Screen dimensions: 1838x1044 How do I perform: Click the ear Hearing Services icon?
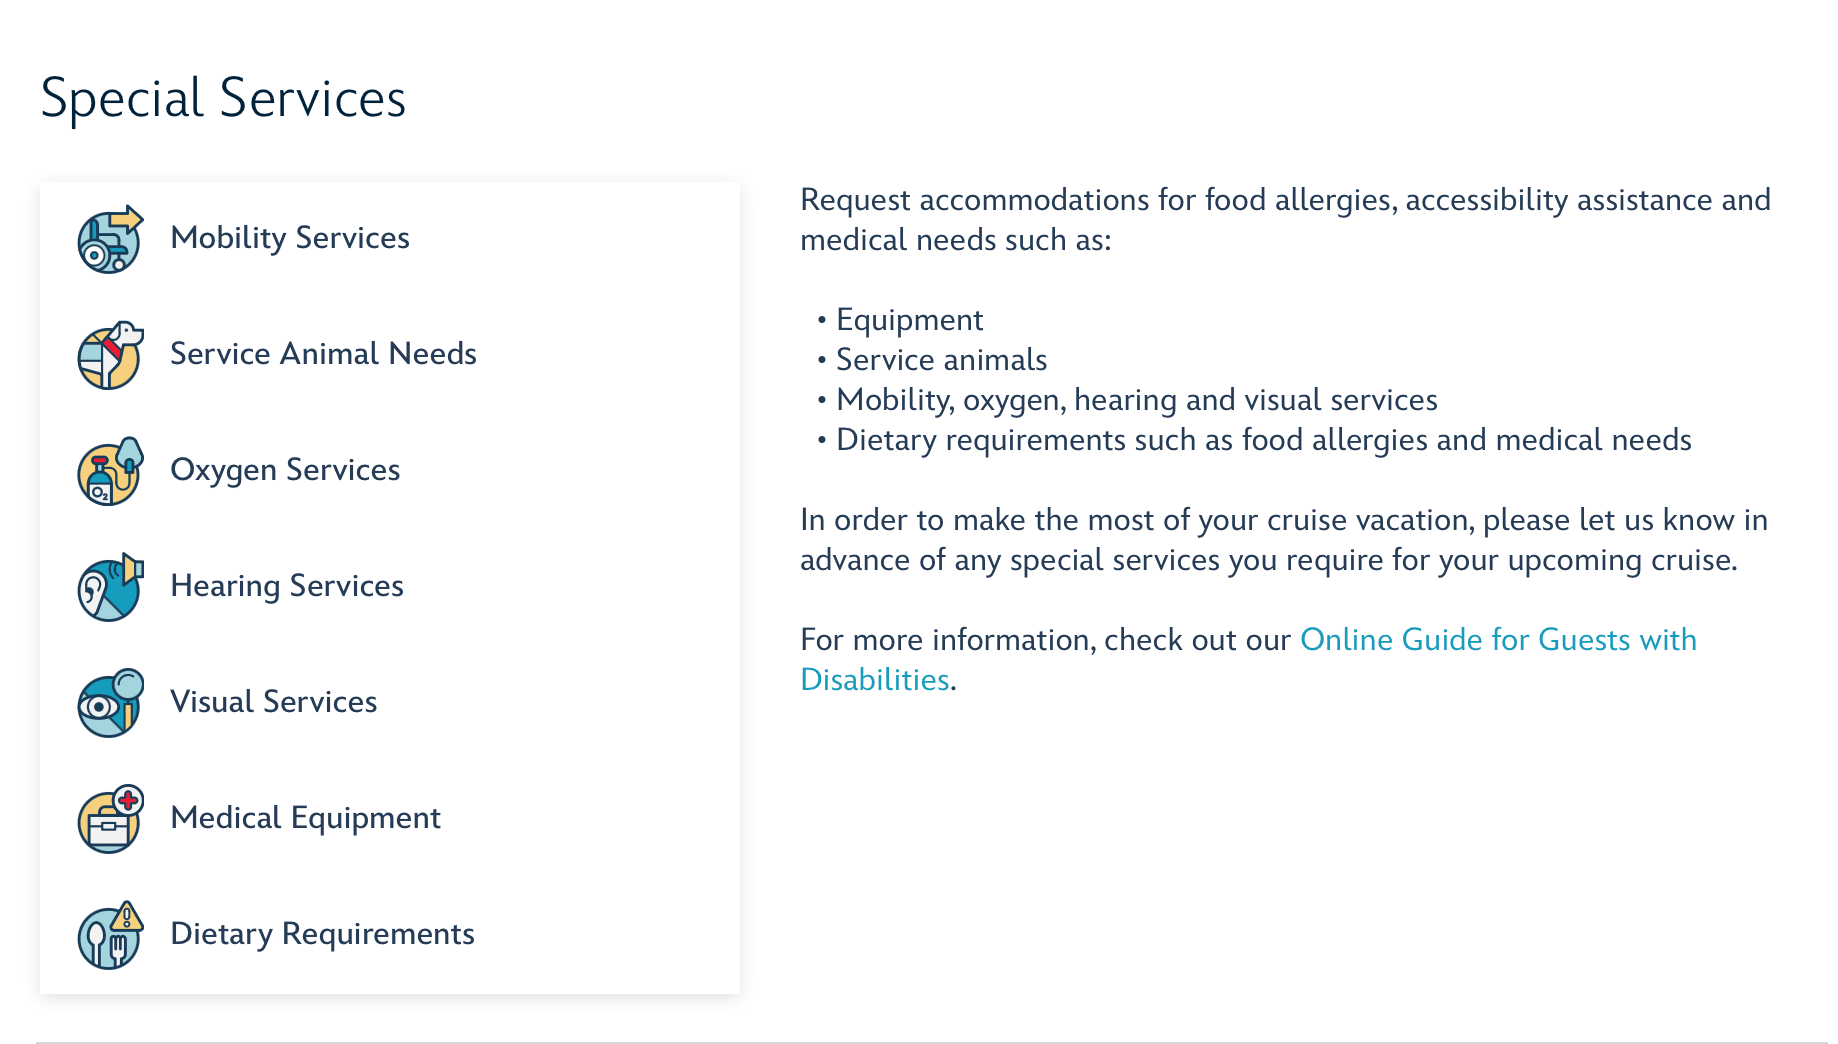pos(110,588)
